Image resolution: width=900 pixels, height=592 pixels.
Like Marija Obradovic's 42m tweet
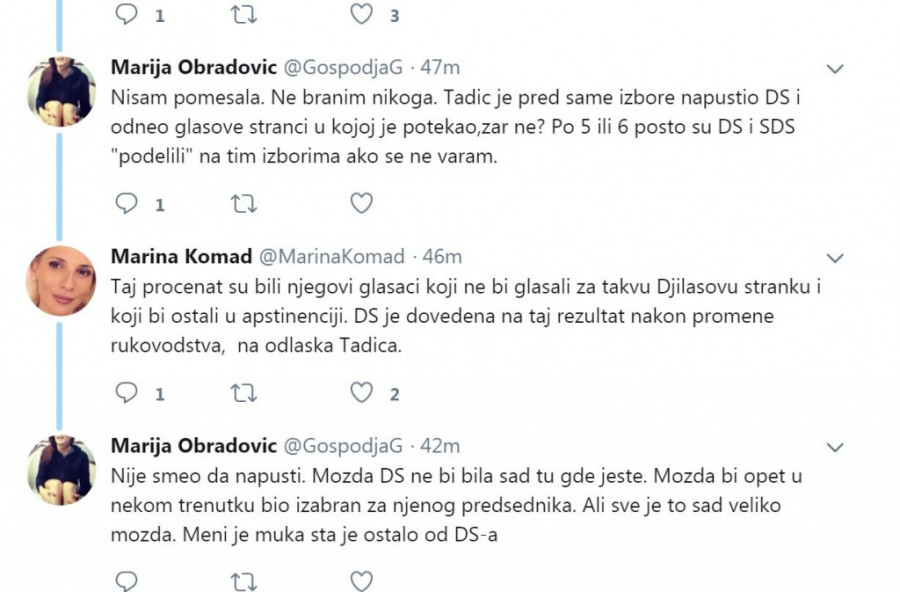(361, 580)
